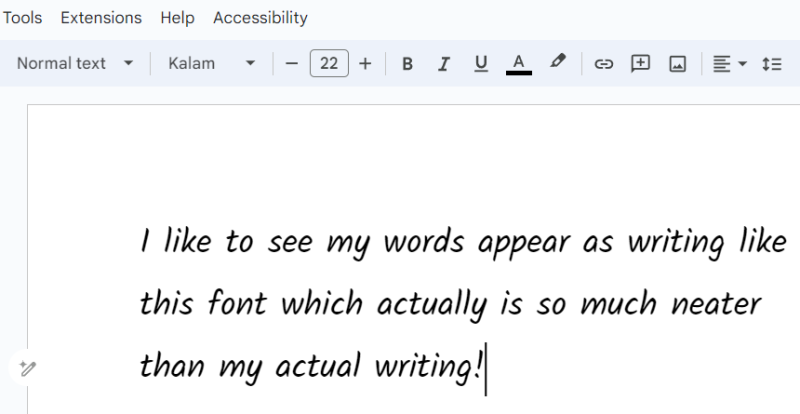This screenshot has width=800, height=414.
Task: Open the Accessibility menu
Action: tap(260, 18)
